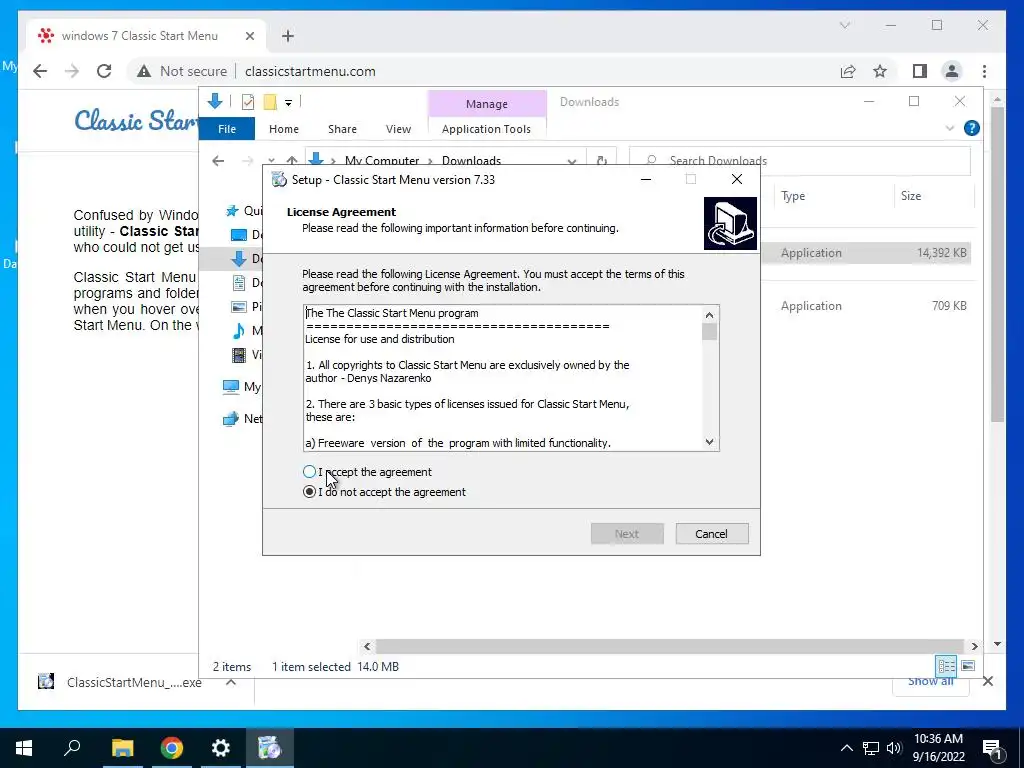The image size is (1024, 768).
Task: Reload the Chrome page
Action: 104,71
